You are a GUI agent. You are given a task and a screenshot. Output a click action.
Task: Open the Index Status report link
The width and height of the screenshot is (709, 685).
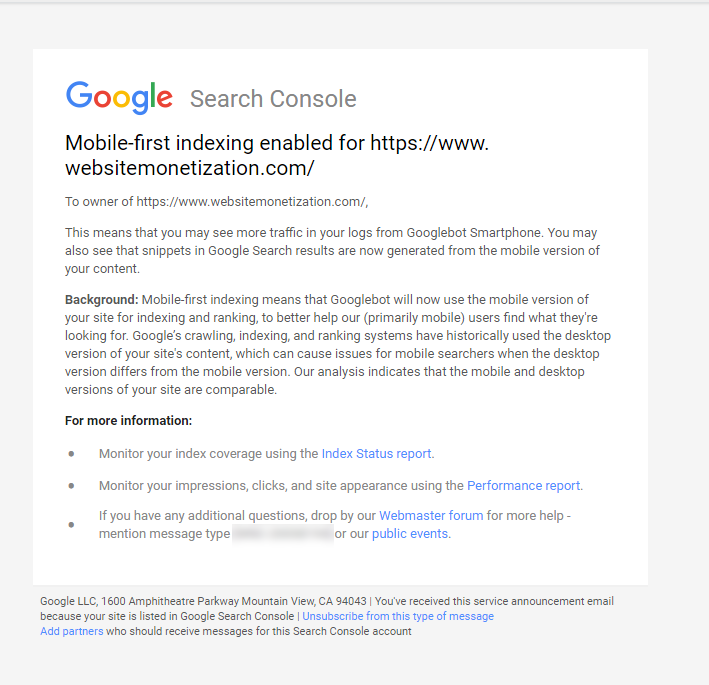[x=376, y=454]
